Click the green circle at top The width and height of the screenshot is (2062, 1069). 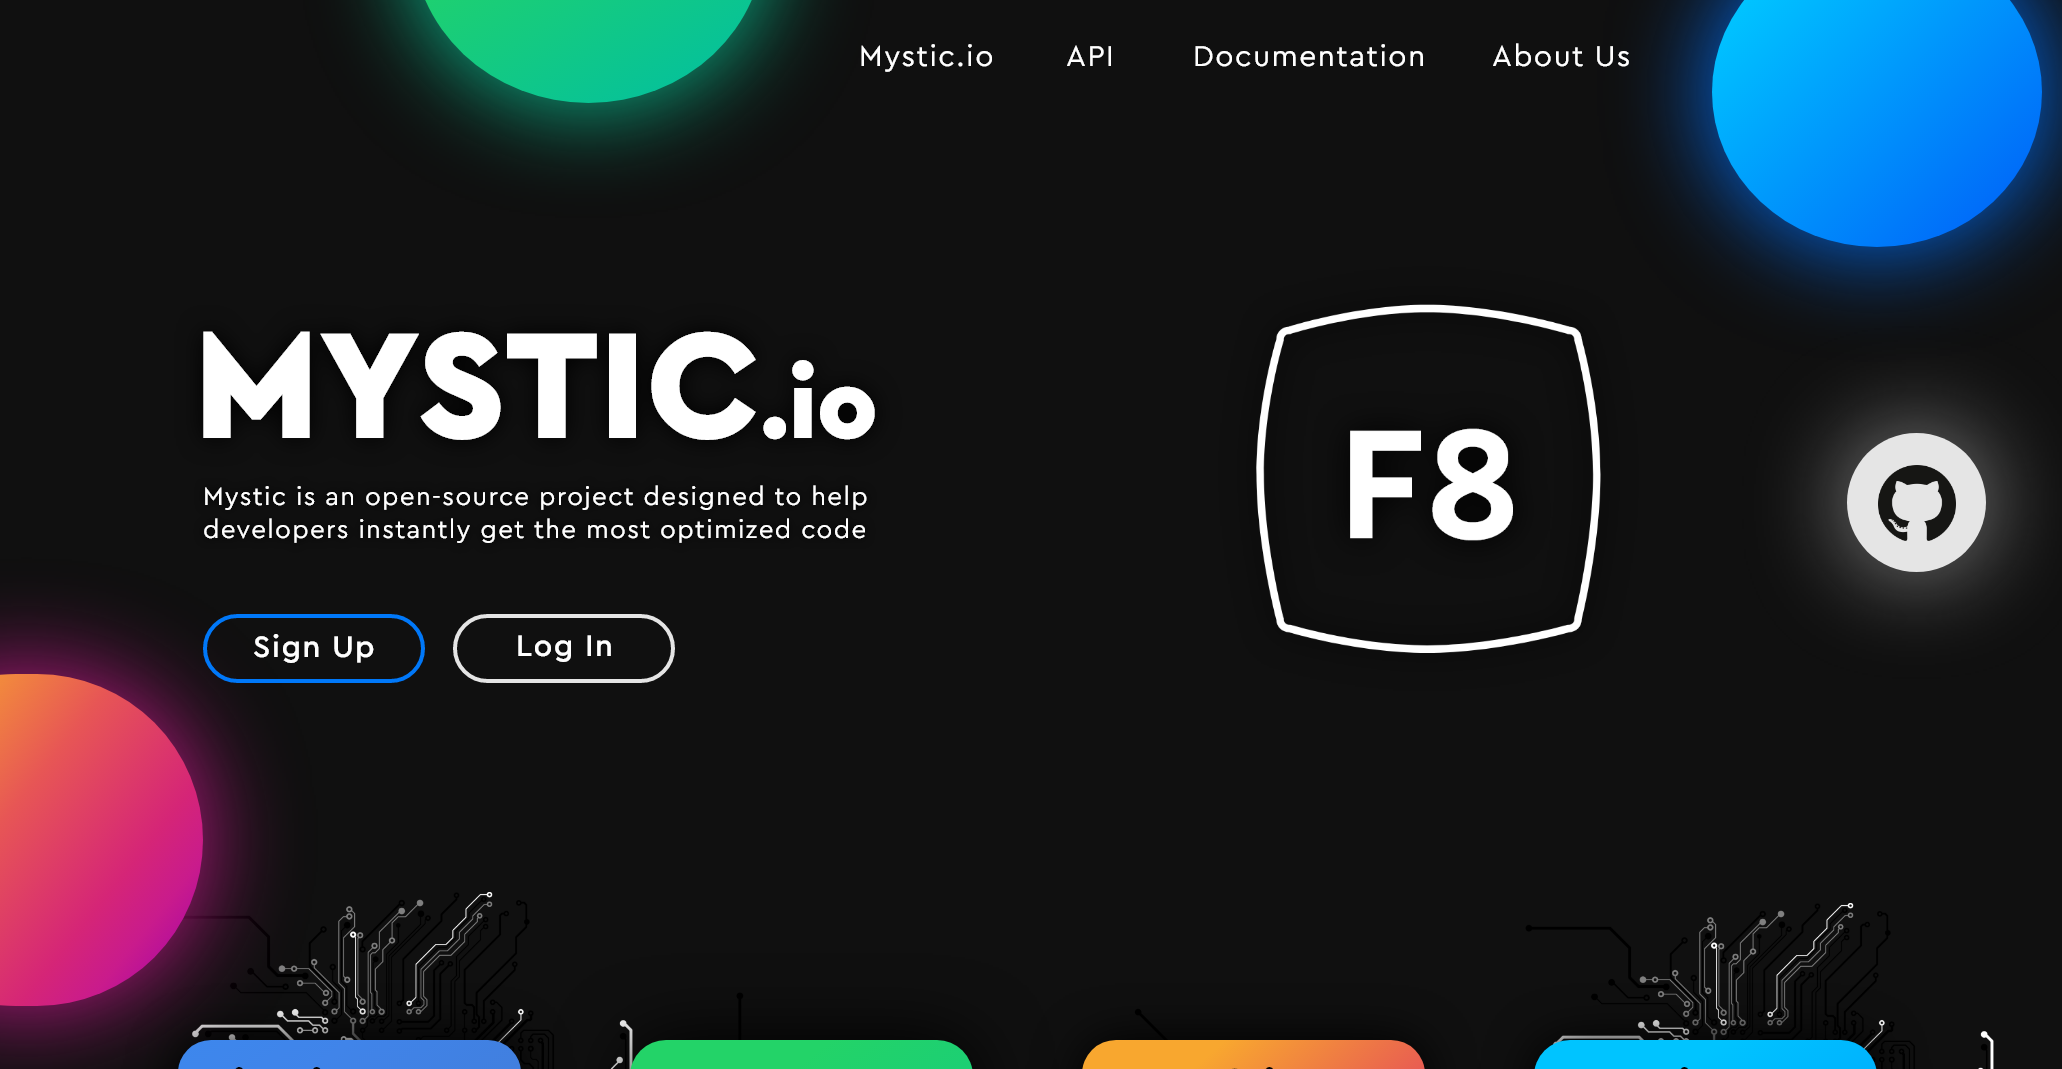pyautogui.click(x=590, y=40)
